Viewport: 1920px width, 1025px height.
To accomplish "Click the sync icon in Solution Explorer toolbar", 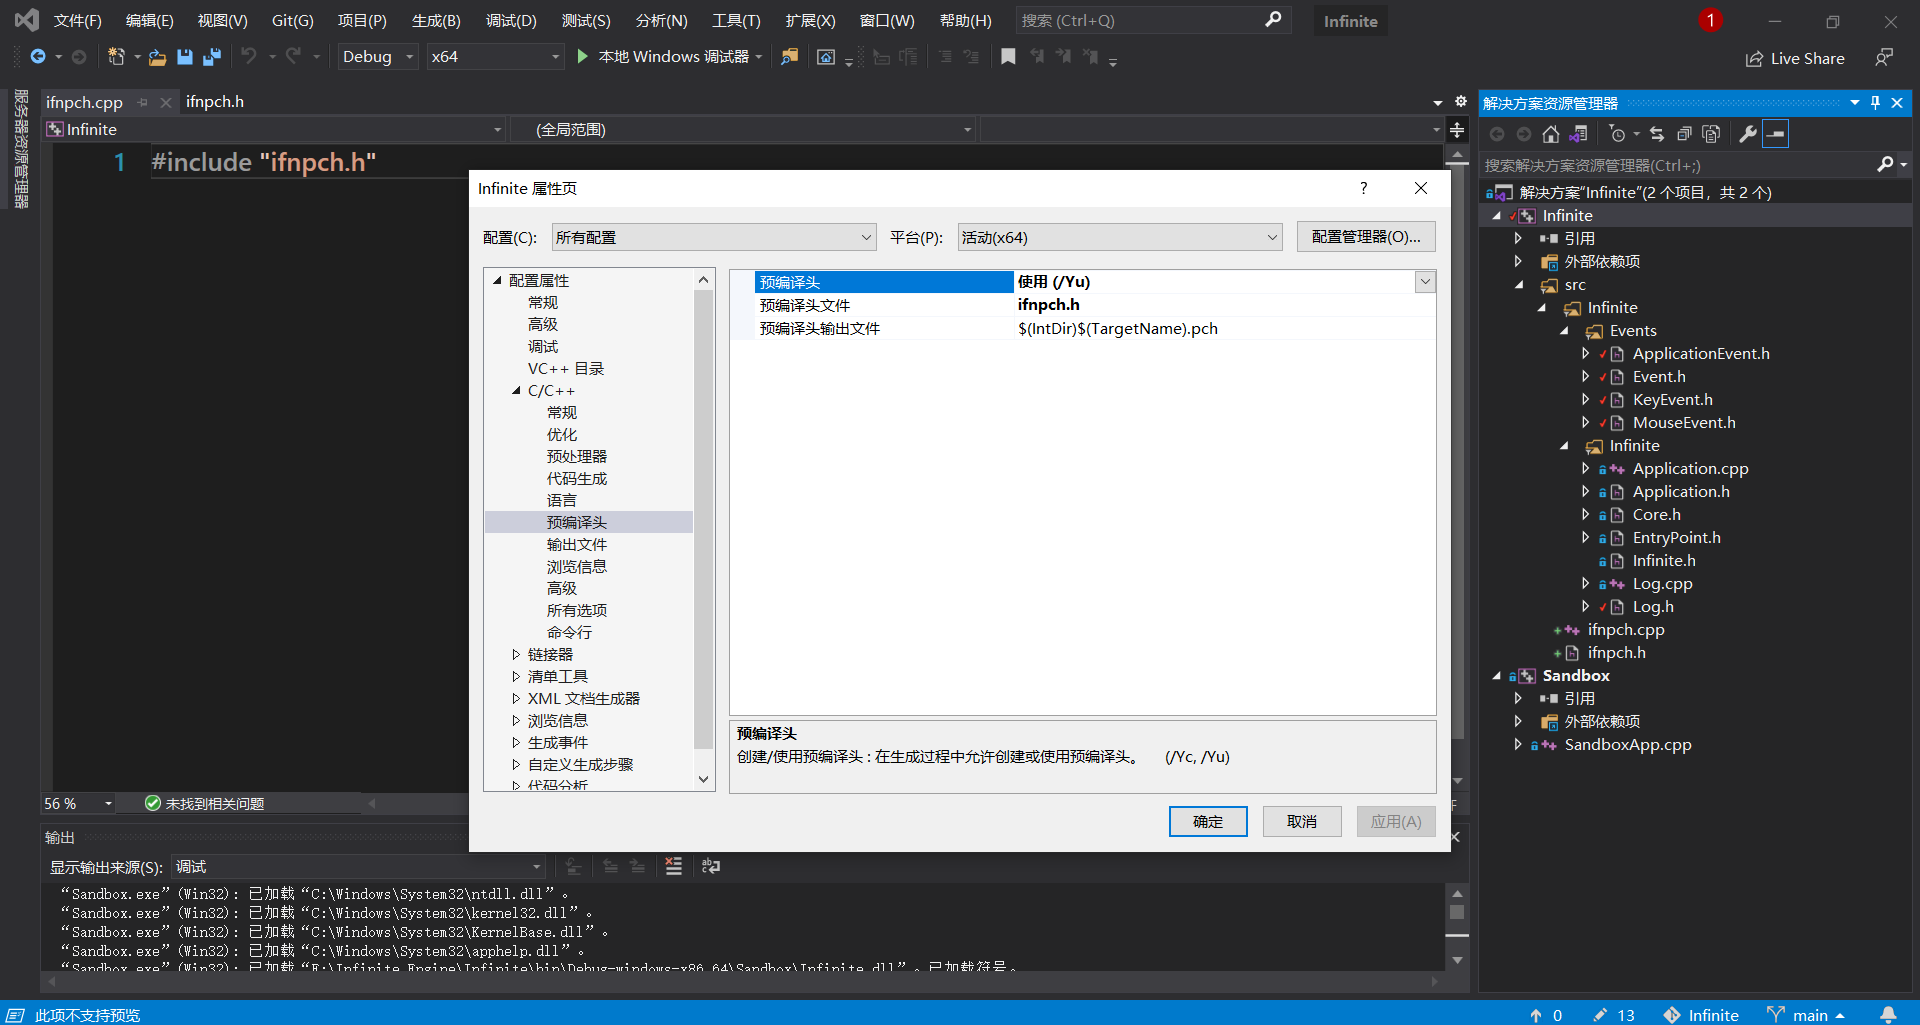I will coord(1657,134).
